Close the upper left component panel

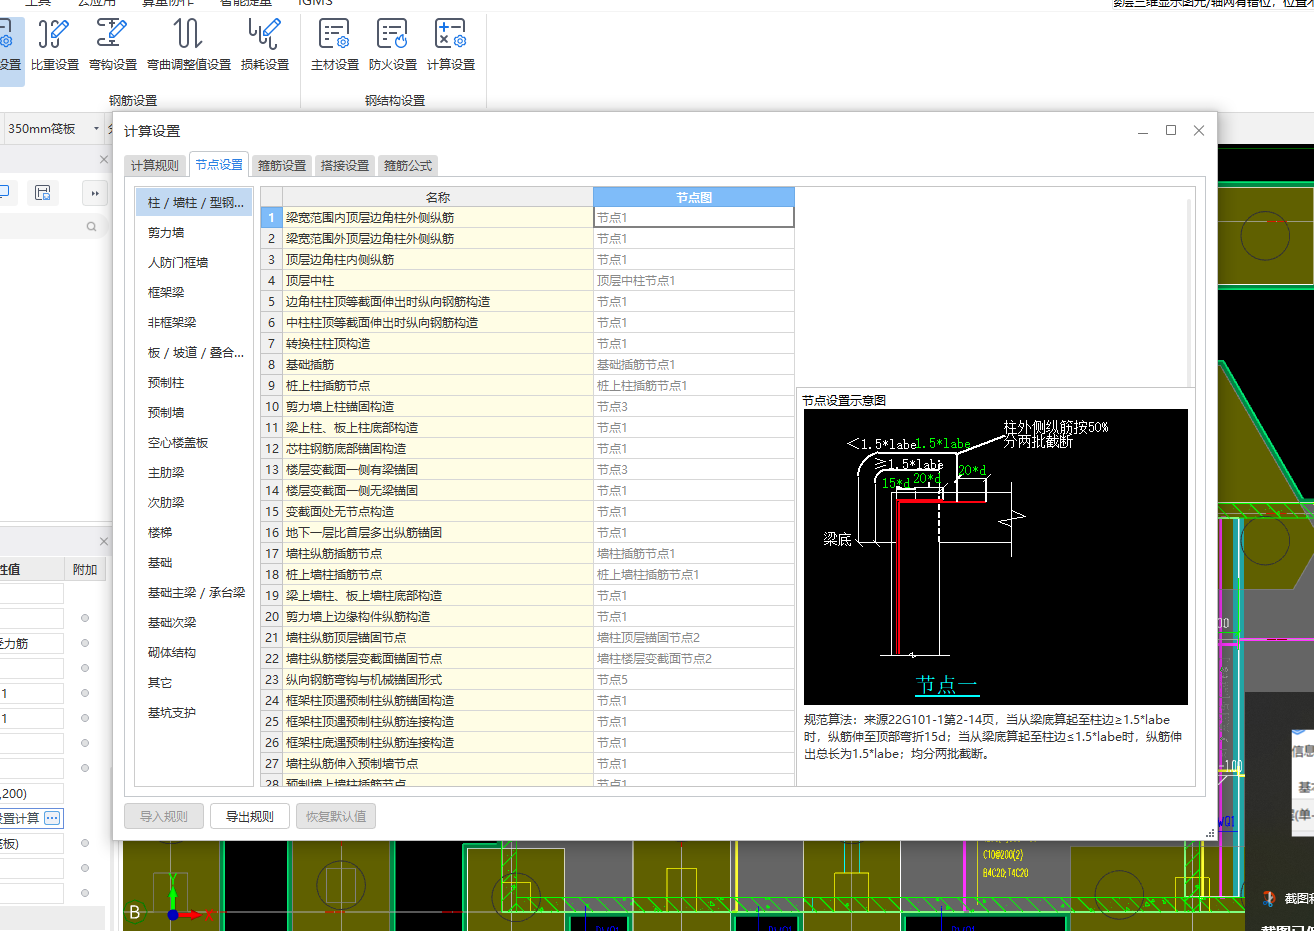103,159
